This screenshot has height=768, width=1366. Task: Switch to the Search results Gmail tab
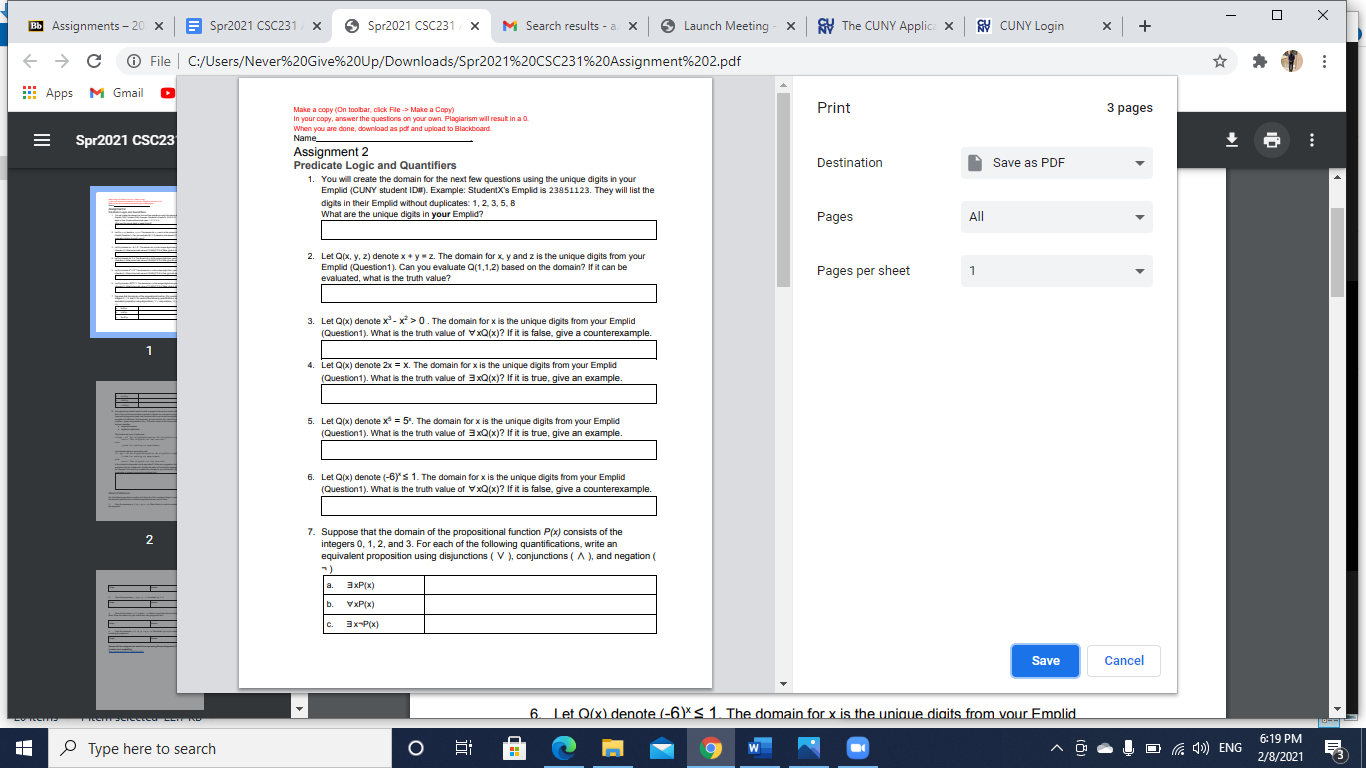tap(563, 25)
